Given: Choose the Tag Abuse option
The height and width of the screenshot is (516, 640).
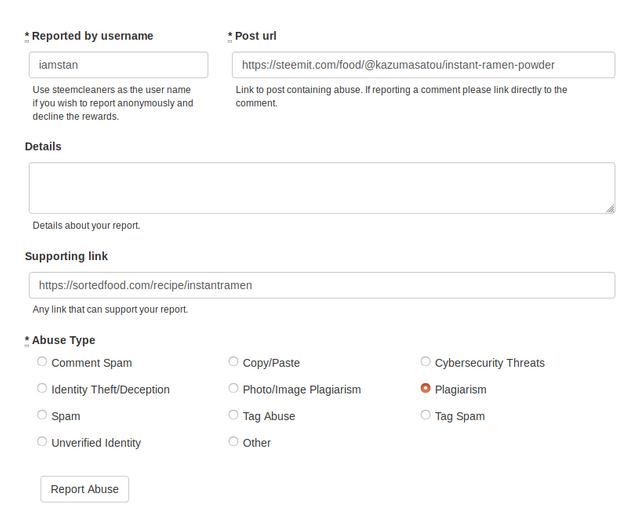Looking at the screenshot, I should (233, 415).
